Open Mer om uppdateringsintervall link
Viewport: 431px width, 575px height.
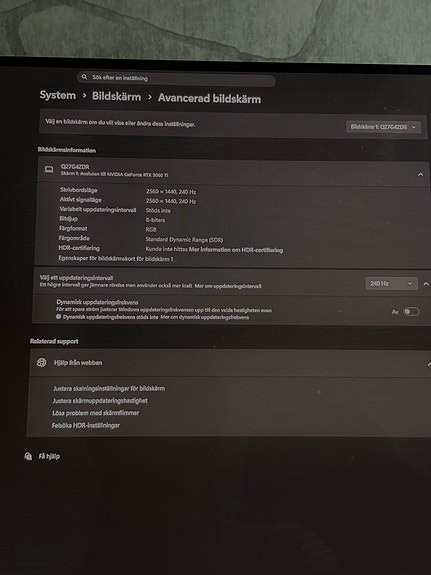point(228,286)
